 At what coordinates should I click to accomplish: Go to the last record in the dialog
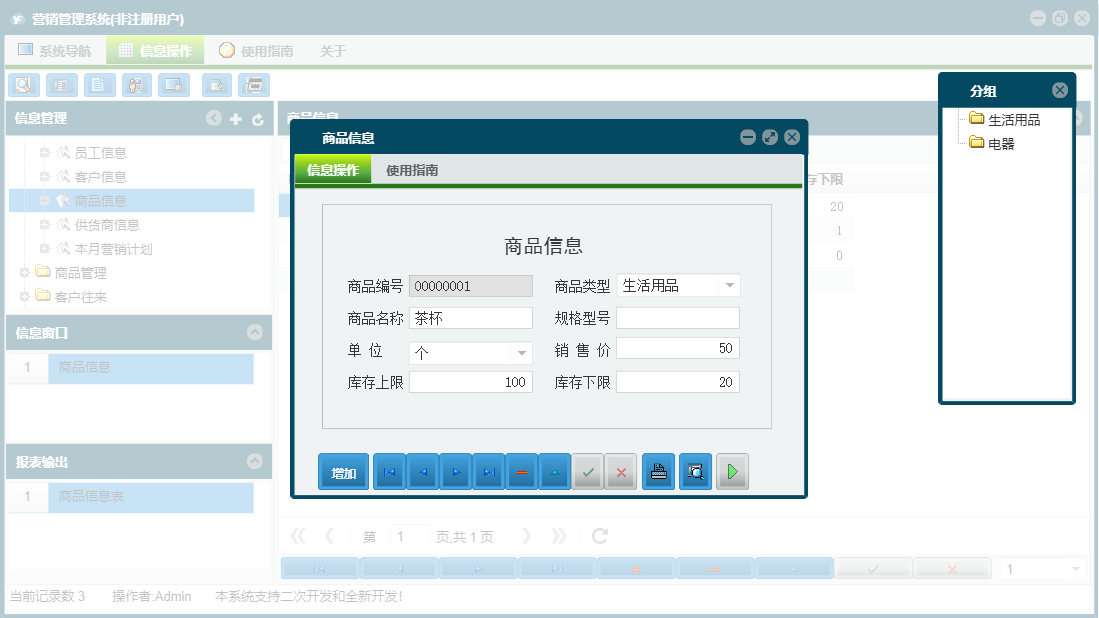click(488, 471)
